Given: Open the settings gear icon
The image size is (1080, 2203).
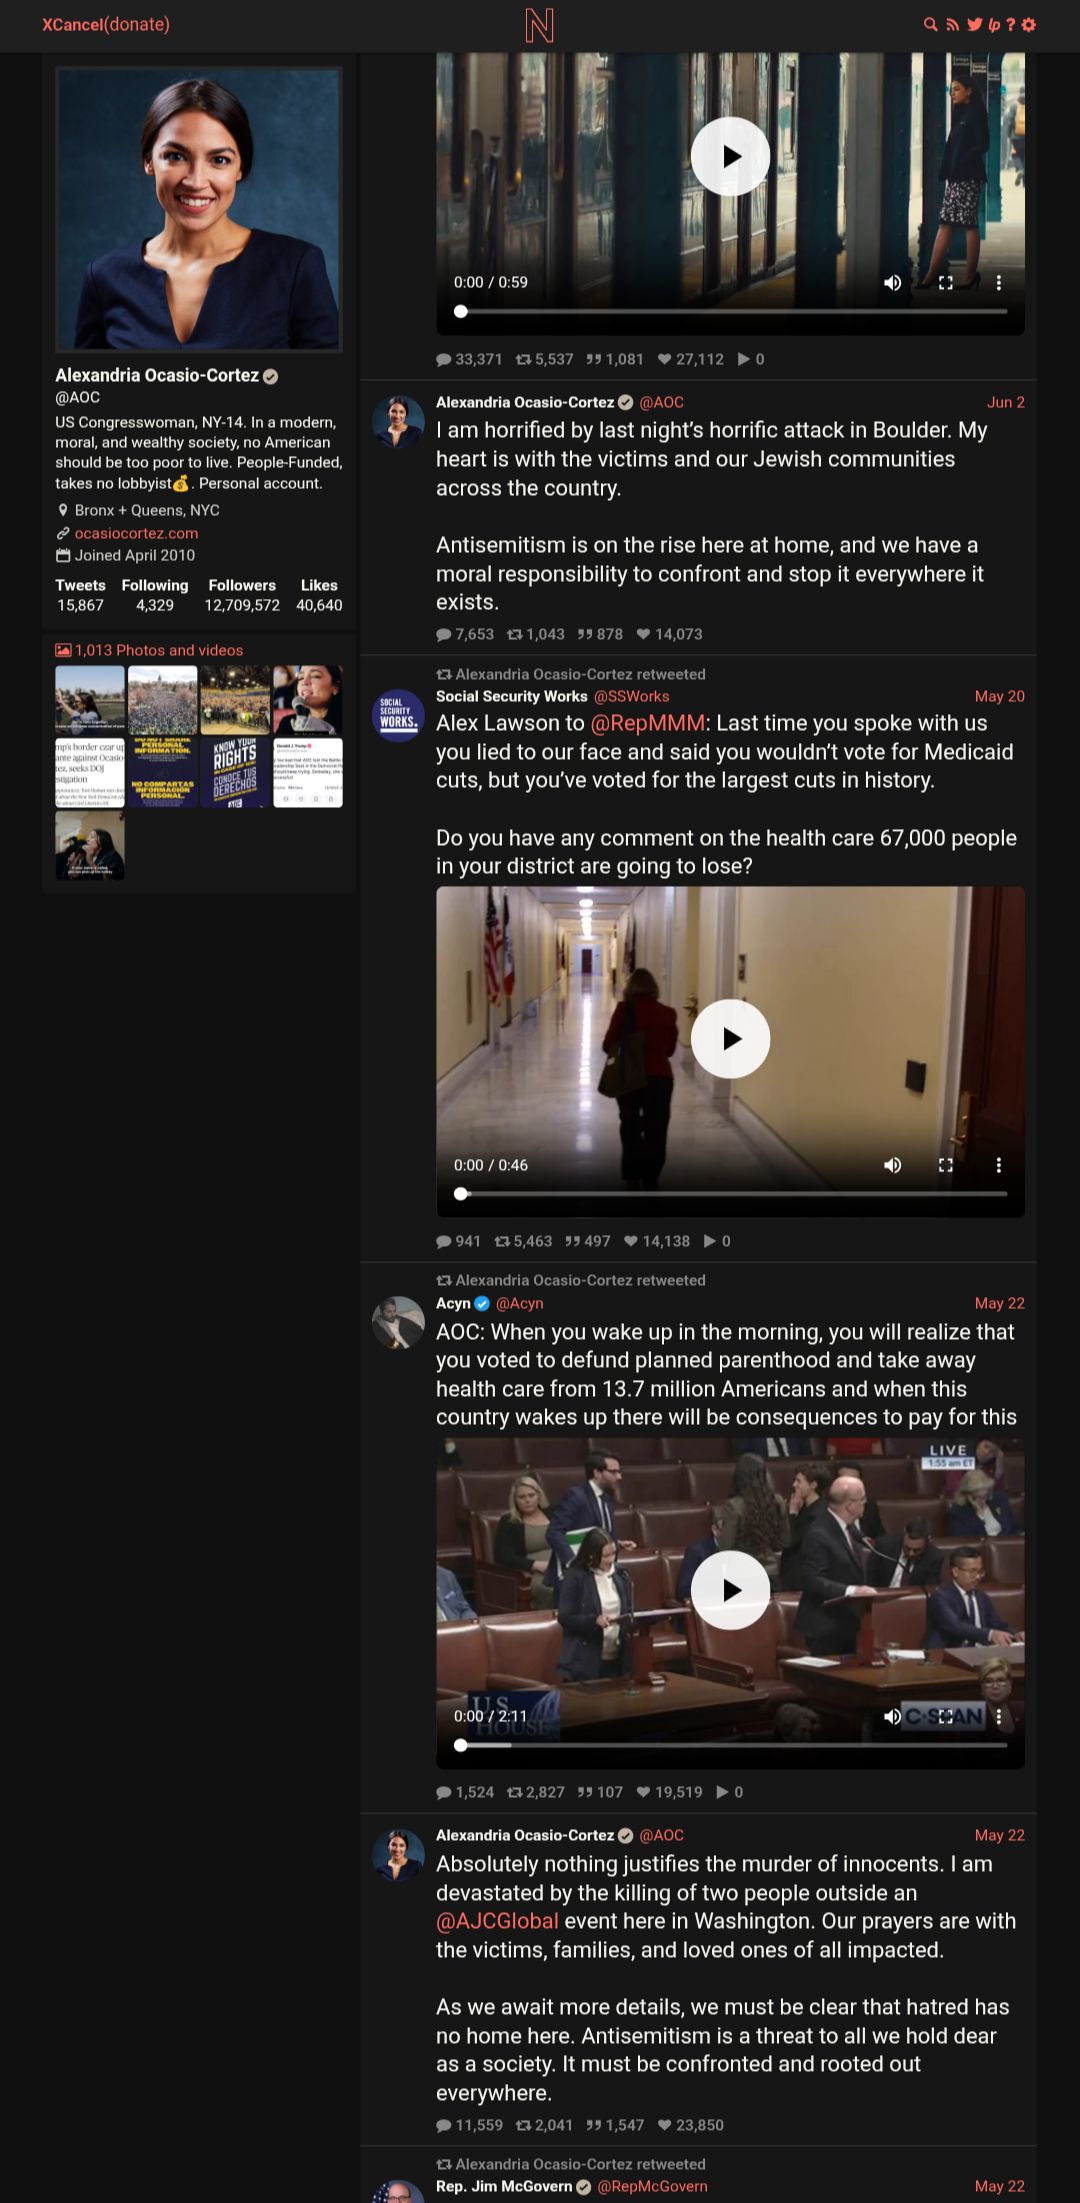Looking at the screenshot, I should point(1029,24).
